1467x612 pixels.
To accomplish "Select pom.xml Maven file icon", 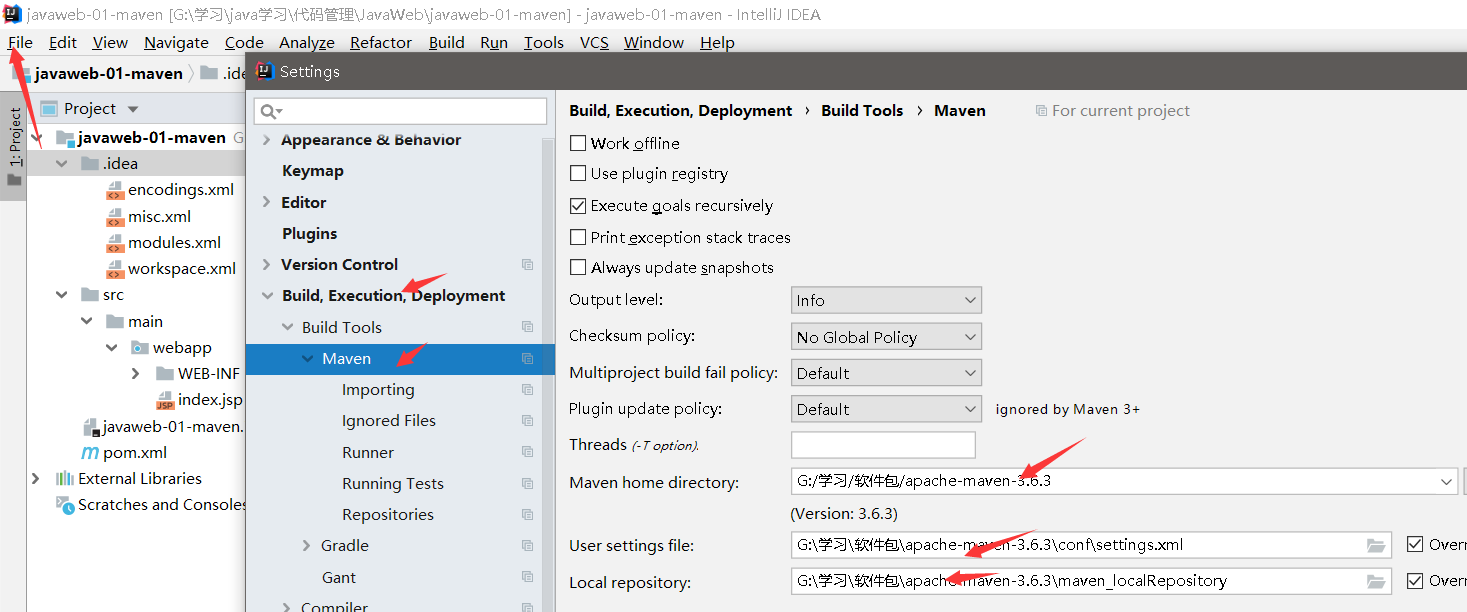I will click(x=89, y=452).
